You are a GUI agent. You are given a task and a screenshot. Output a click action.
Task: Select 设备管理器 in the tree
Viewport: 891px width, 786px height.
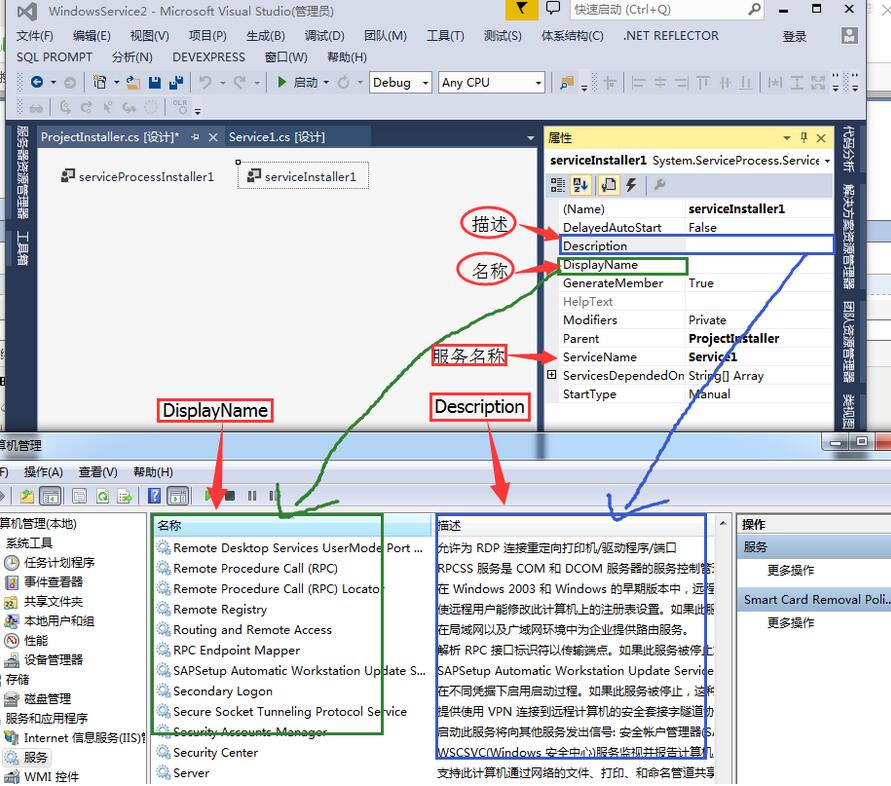click(x=53, y=660)
